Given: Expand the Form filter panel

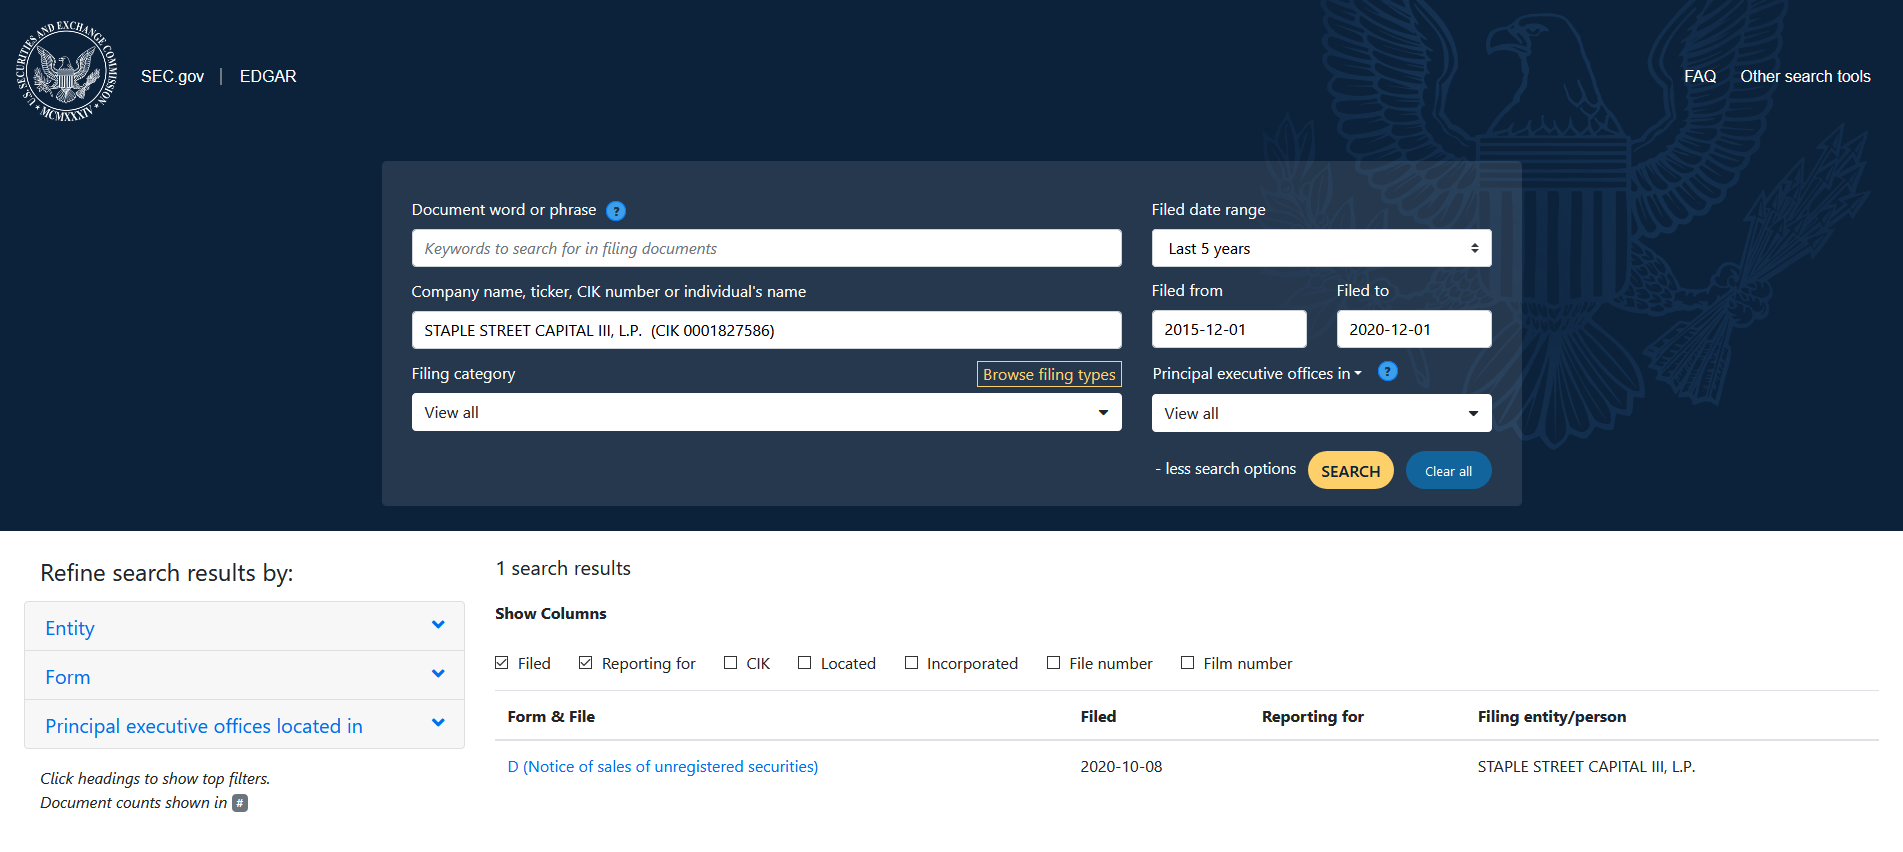Looking at the screenshot, I should click(x=244, y=676).
